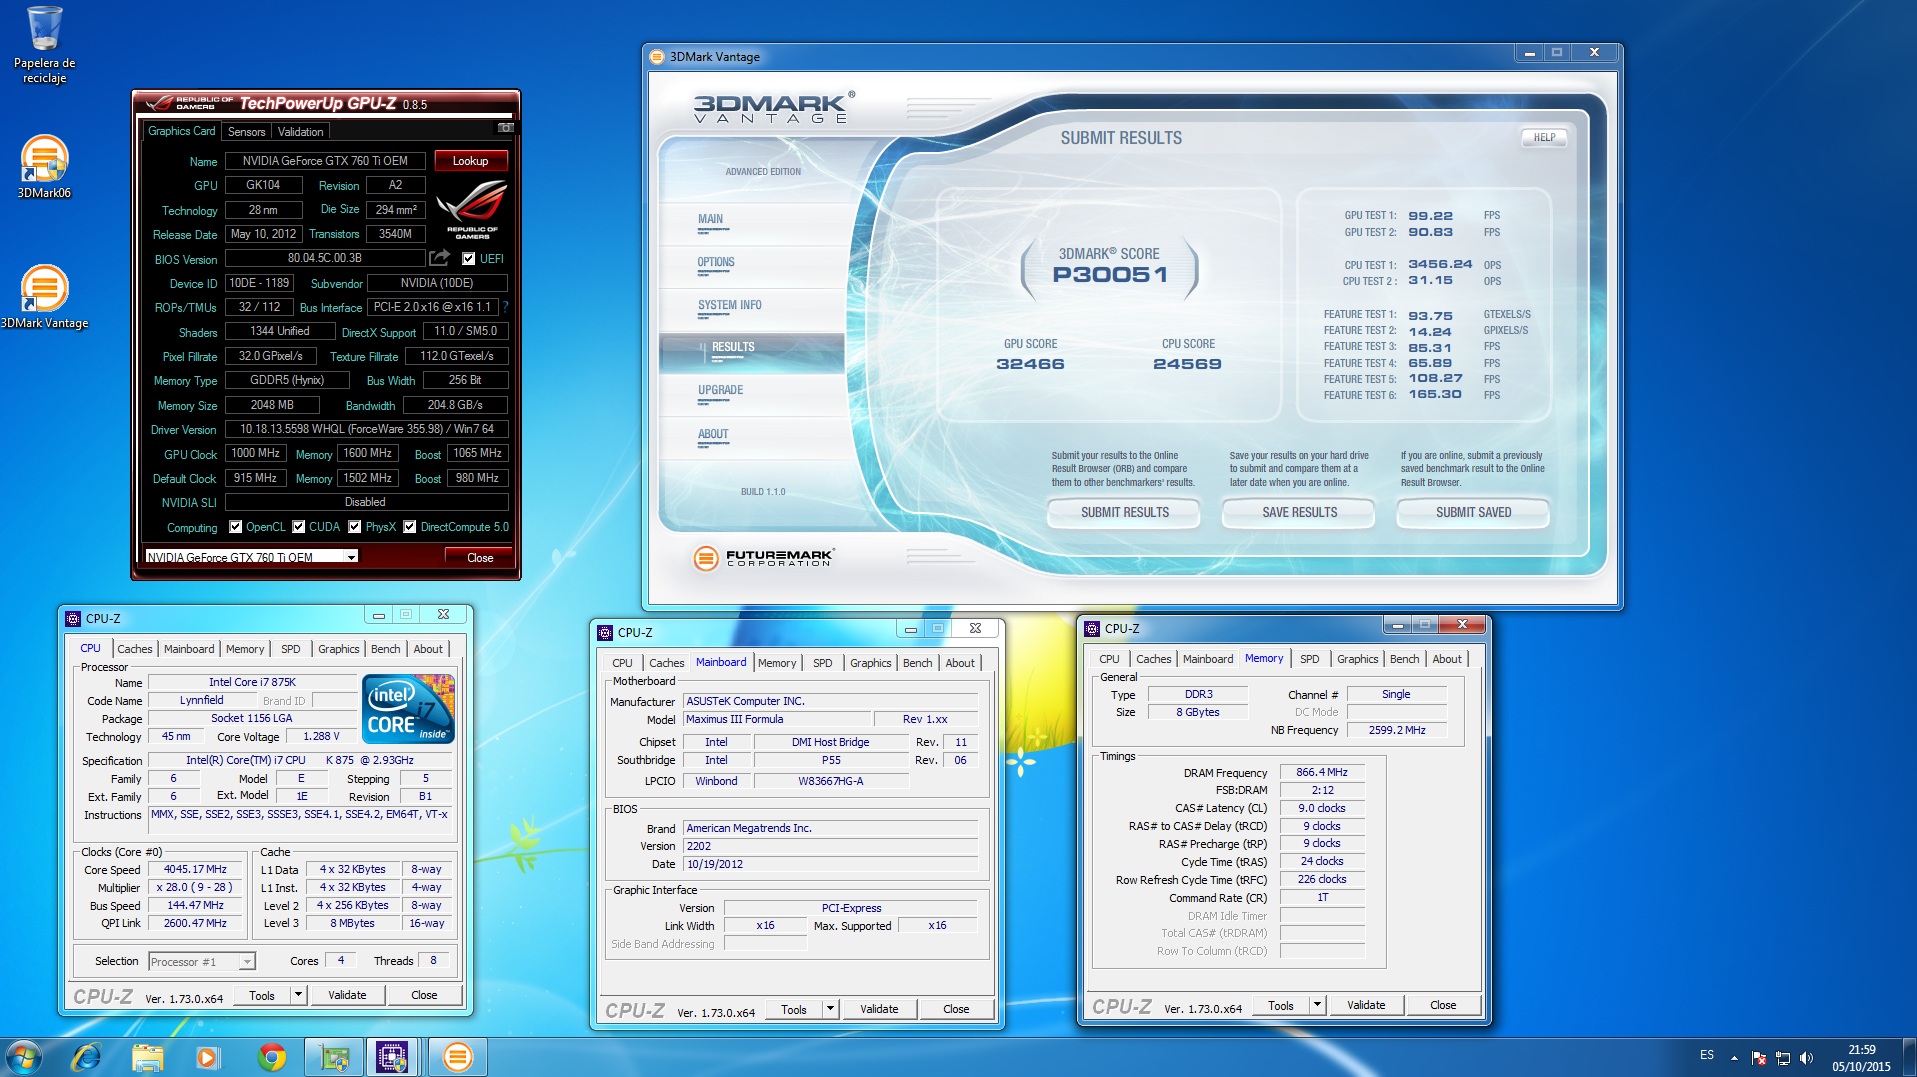Click the 3DMark Vantage title bar icon
Screen dimensions: 1917x1077
click(657, 57)
